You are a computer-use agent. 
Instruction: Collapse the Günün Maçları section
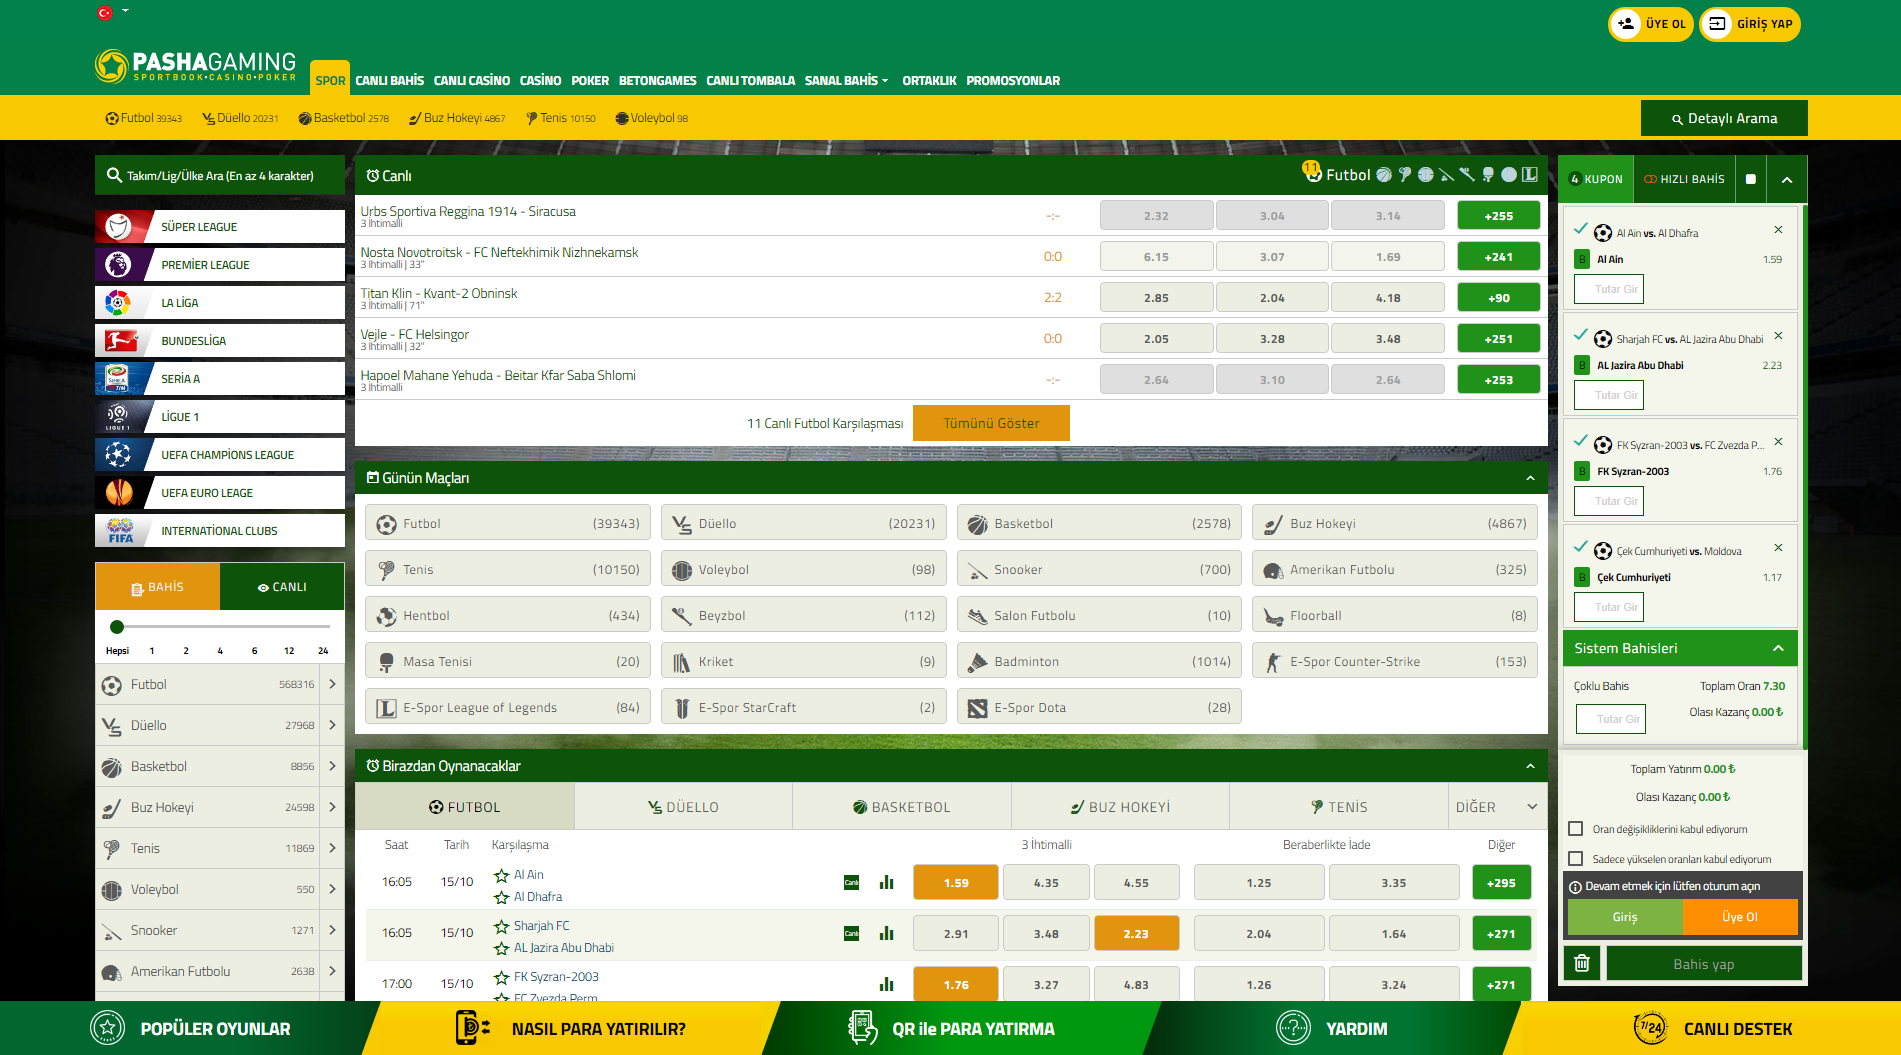pyautogui.click(x=1530, y=478)
